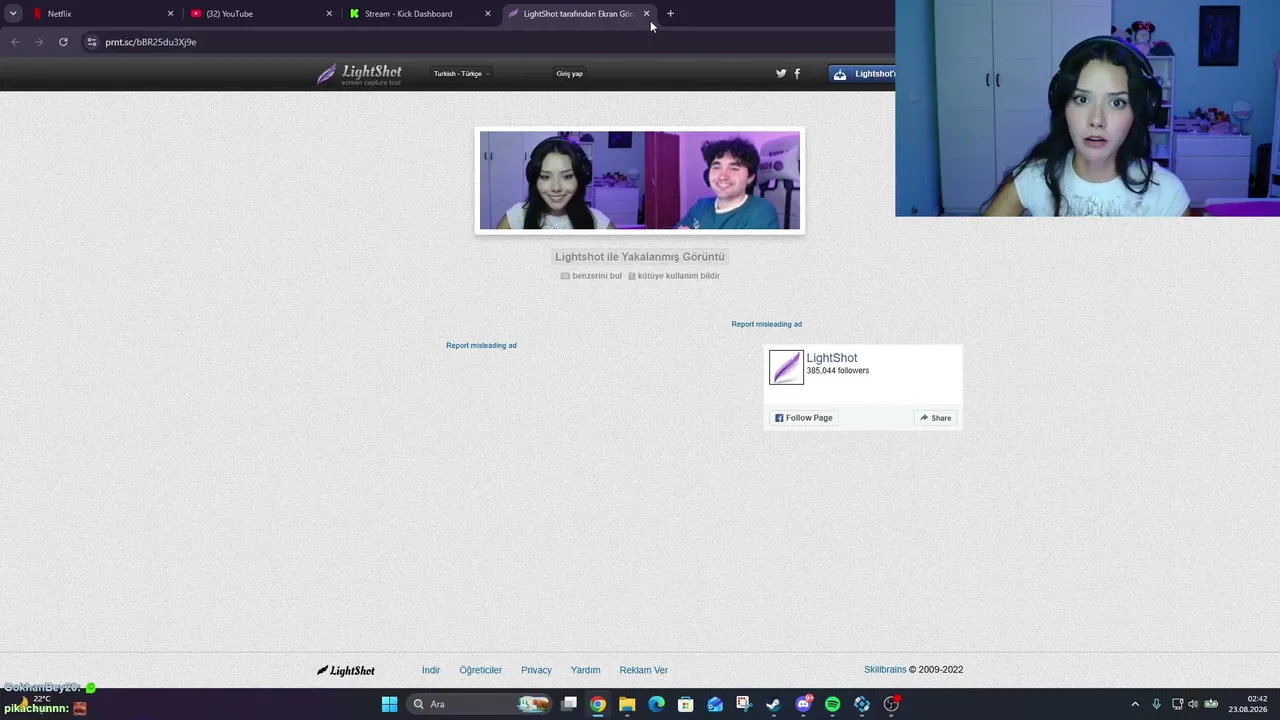
Task: Open volume control in the system tray
Action: click(x=1193, y=704)
